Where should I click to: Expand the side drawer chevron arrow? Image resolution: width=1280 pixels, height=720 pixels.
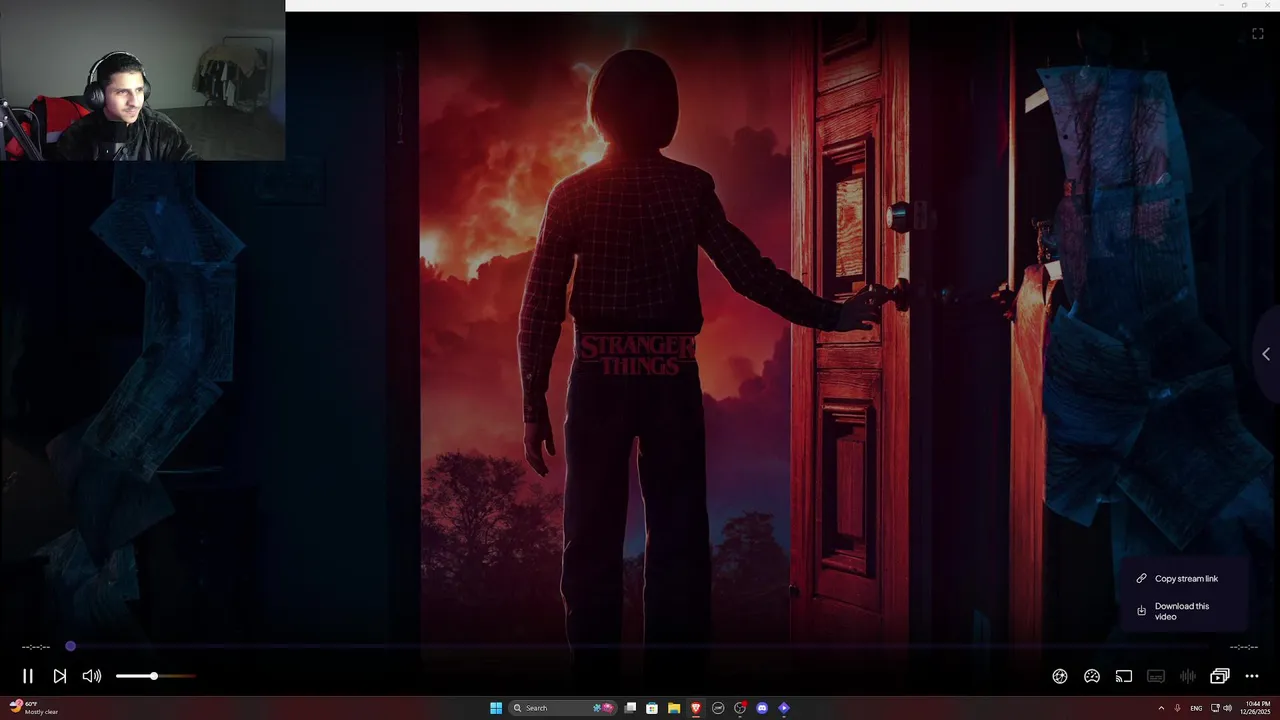coord(1266,354)
